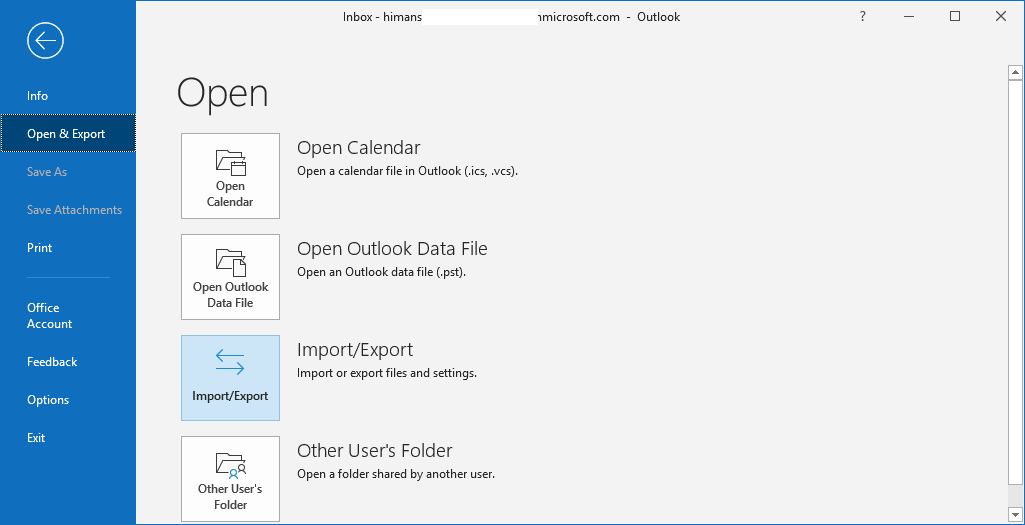
Task: Open Outlook Options
Action: (x=48, y=400)
